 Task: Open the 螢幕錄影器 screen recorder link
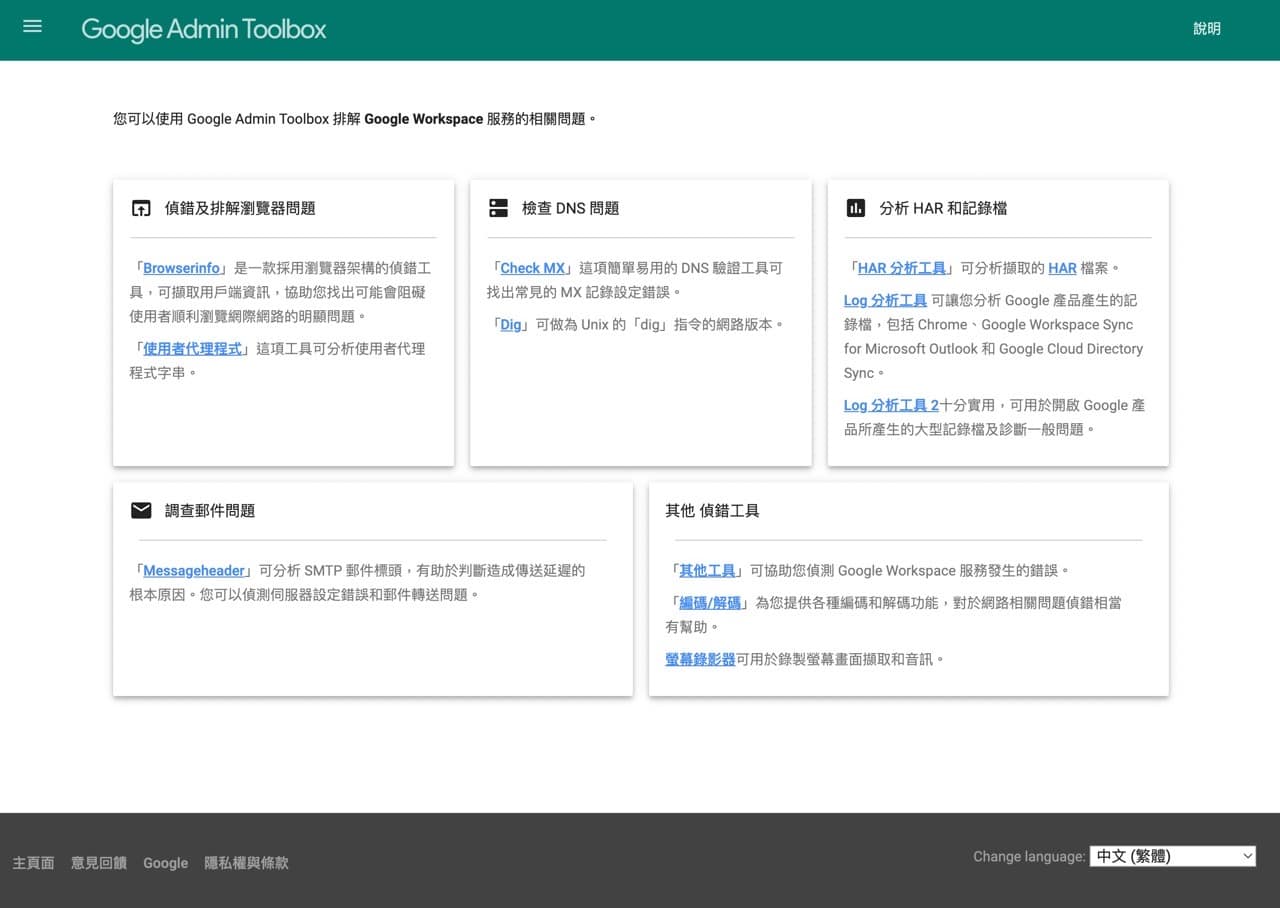point(700,659)
